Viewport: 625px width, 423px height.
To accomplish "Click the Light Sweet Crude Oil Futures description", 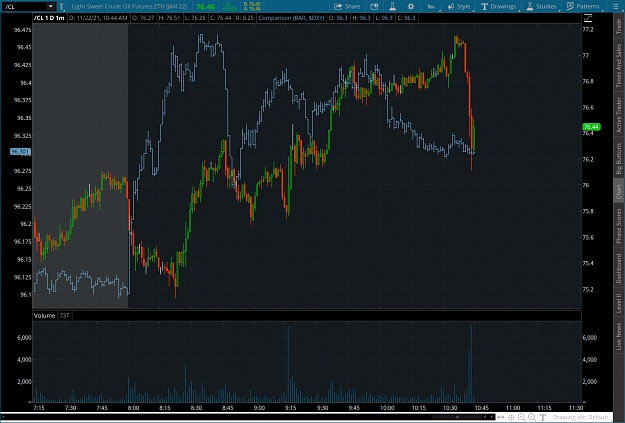I will (x=129, y=6).
